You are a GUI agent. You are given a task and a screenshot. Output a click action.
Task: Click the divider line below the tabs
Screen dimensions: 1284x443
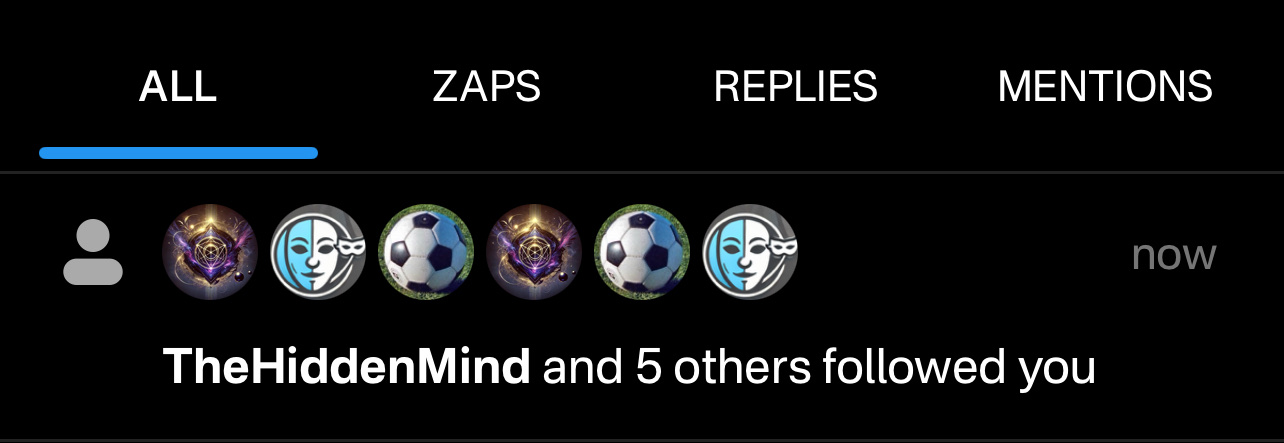642,173
